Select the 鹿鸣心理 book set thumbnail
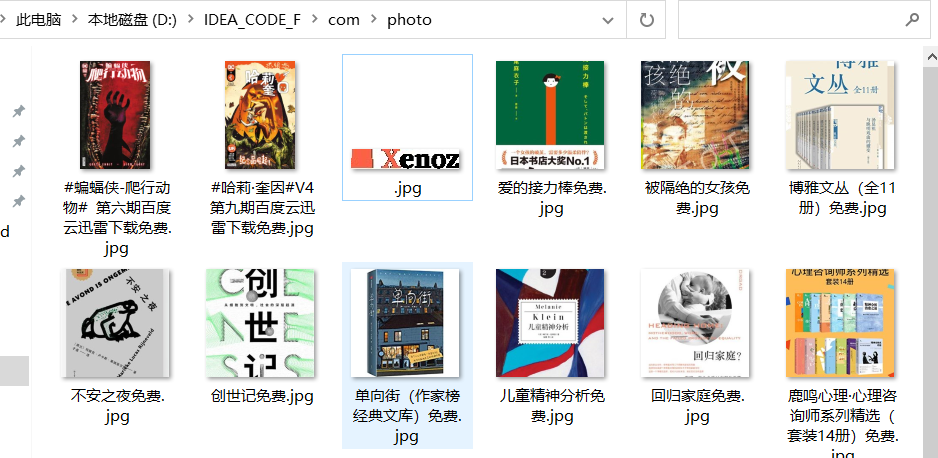Viewport: 938px width, 458px height. (x=840, y=323)
